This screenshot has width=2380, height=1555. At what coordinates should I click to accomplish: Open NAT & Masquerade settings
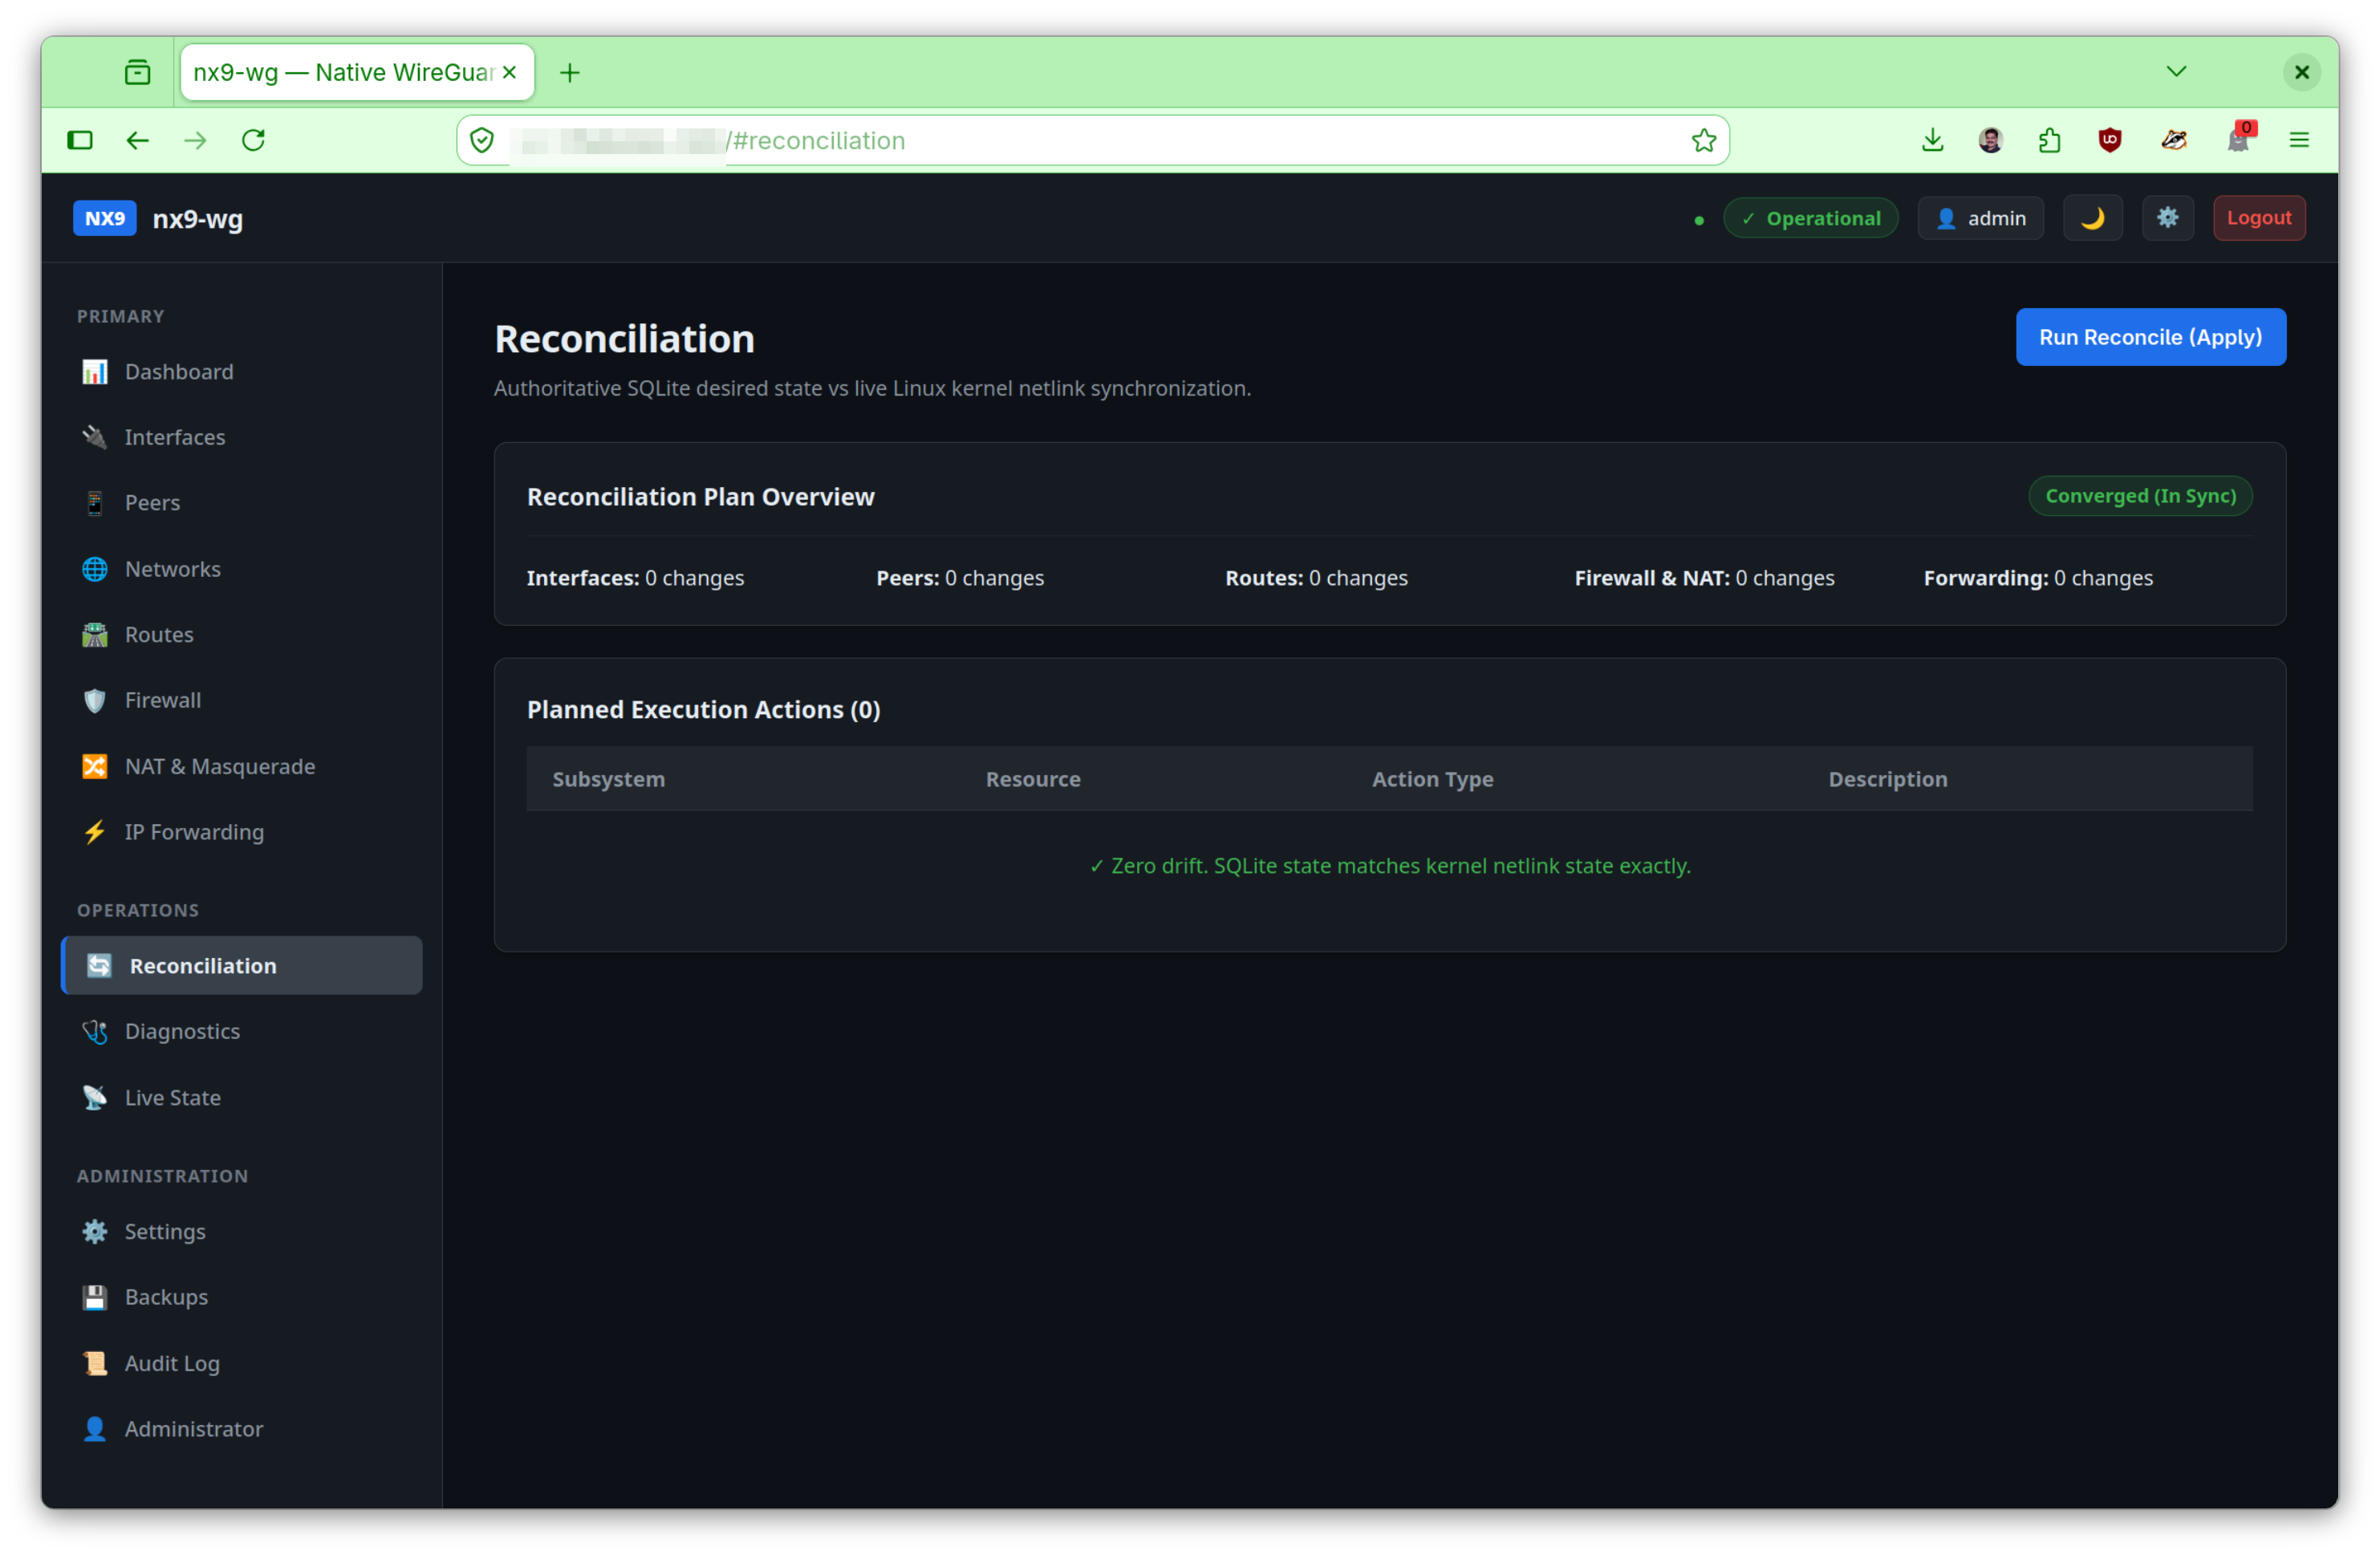pos(241,766)
